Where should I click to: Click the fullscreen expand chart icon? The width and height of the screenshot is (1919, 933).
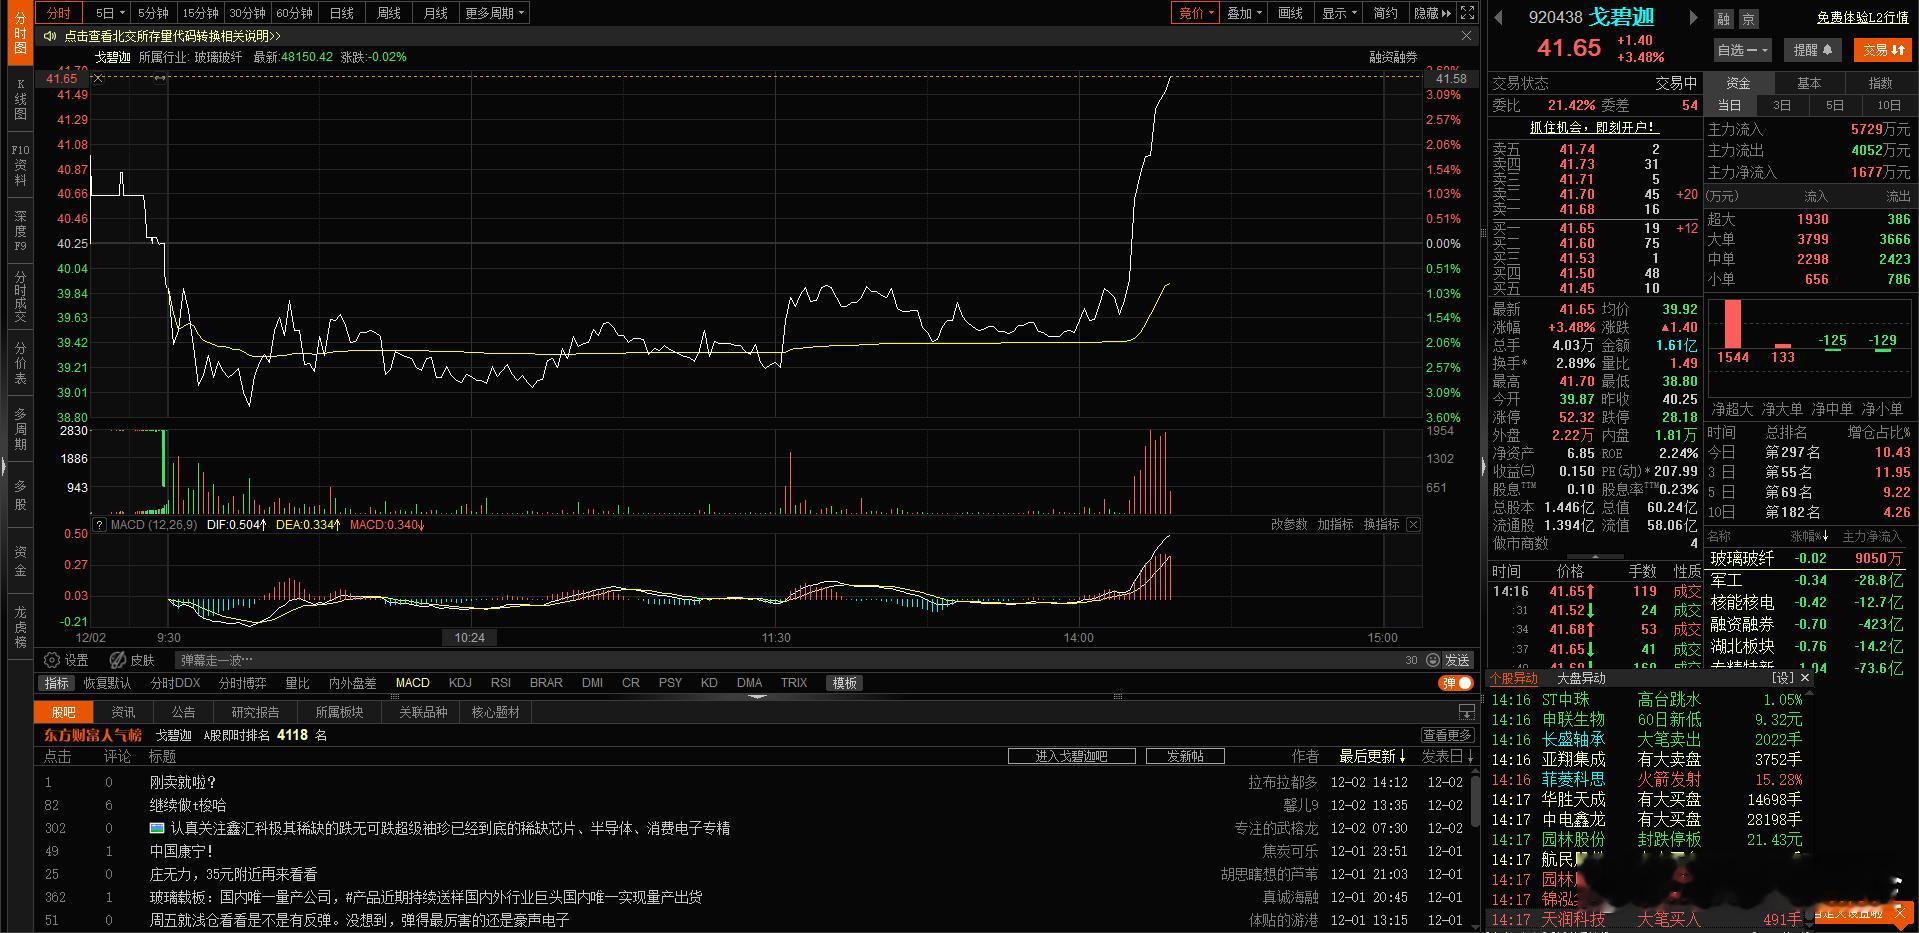pos(1467,13)
